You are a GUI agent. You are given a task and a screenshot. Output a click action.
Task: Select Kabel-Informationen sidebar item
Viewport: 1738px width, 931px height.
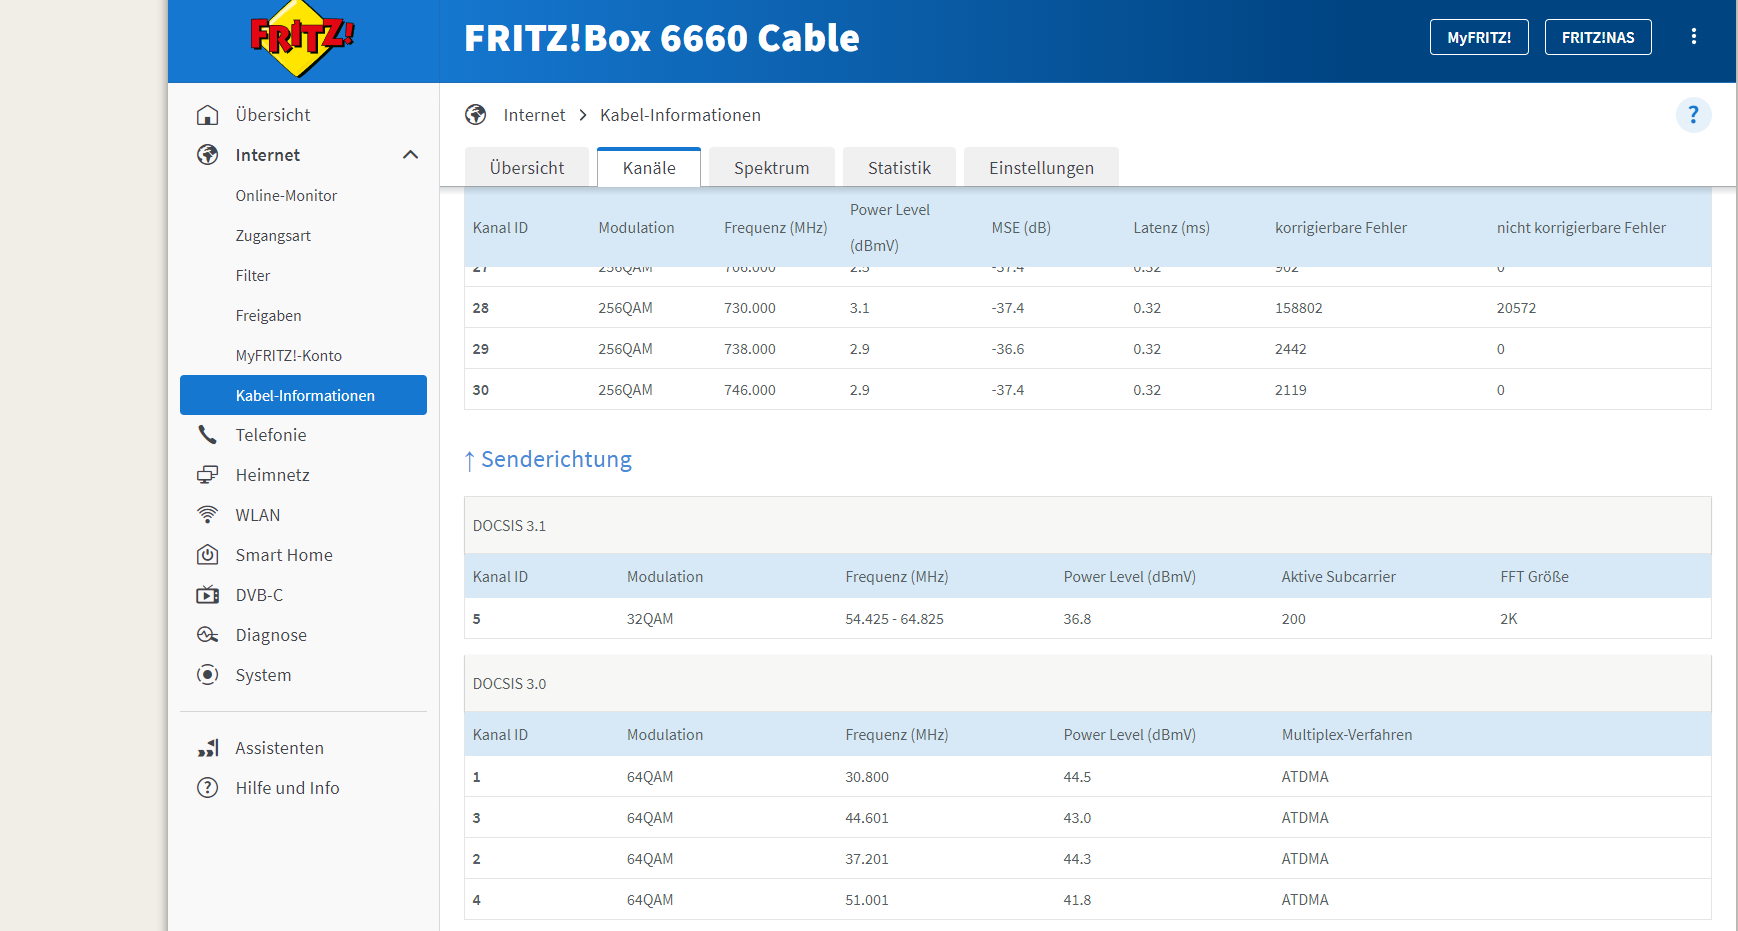[303, 395]
